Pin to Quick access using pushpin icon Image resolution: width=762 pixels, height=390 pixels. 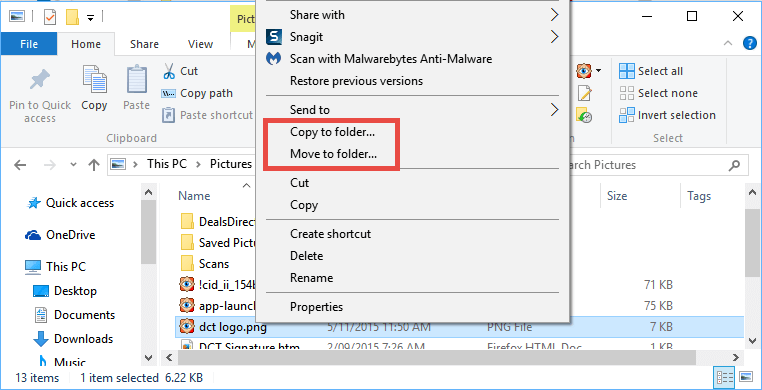coord(40,80)
